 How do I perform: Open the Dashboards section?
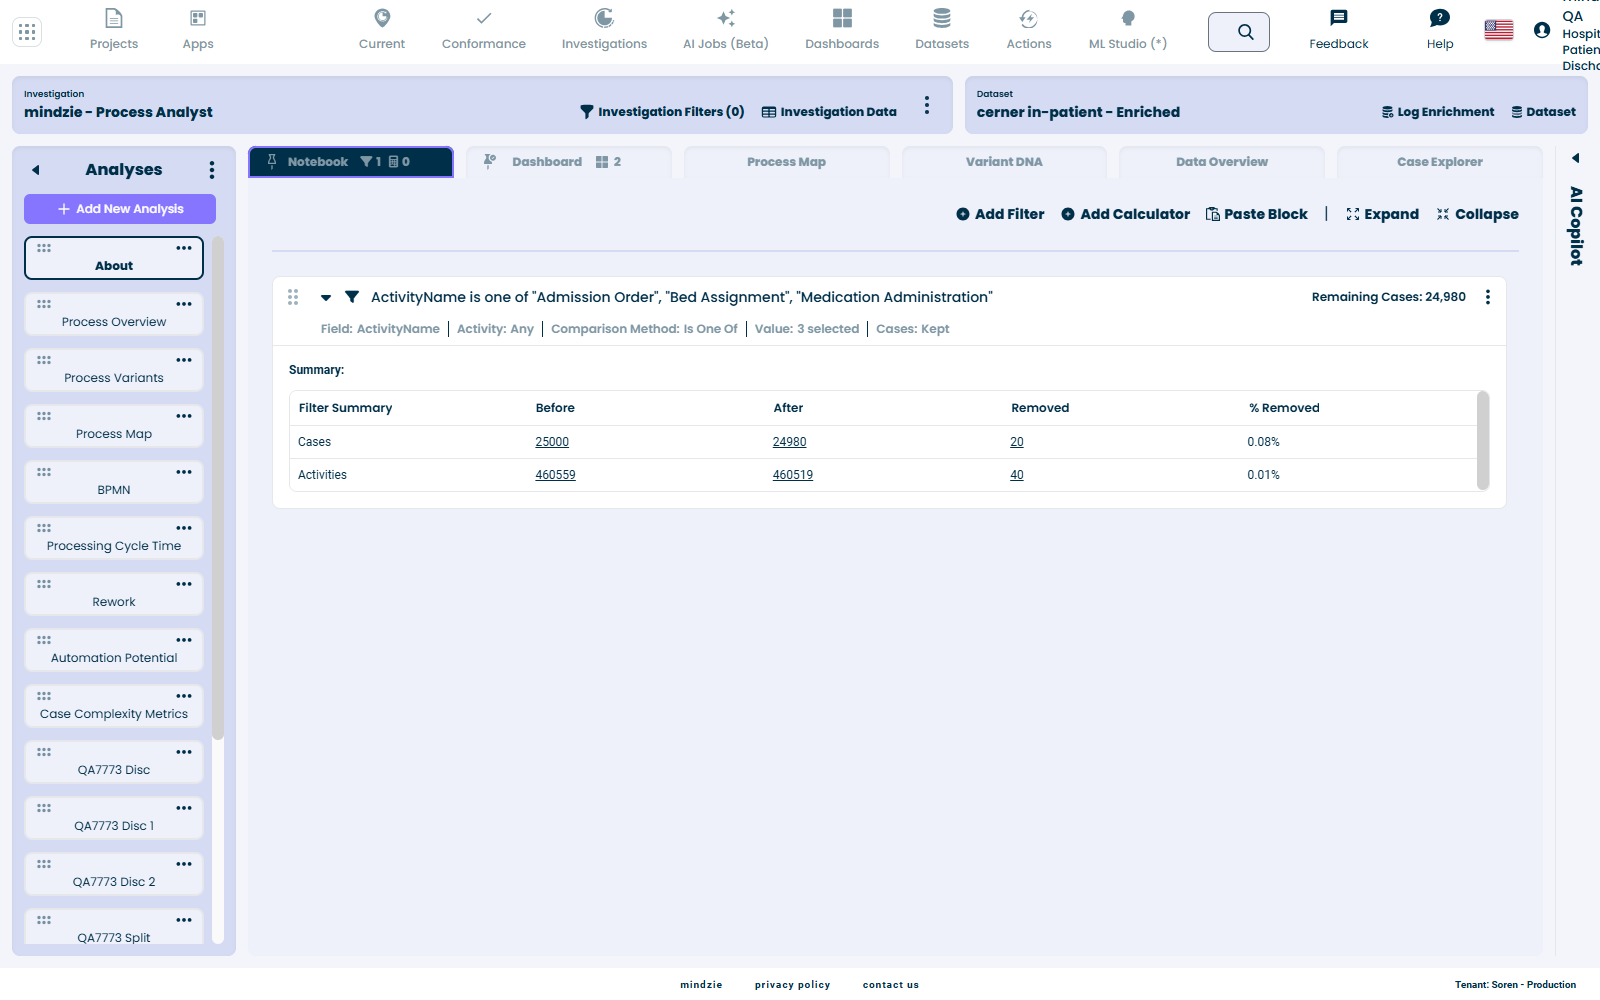pos(842,30)
